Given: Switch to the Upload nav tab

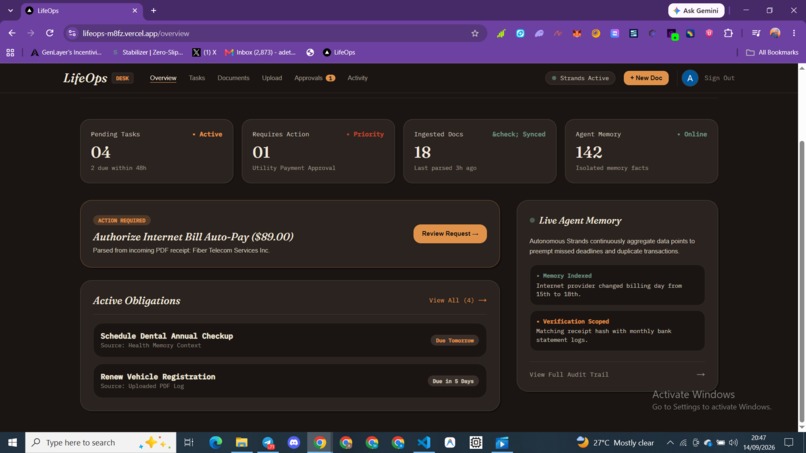Looking at the screenshot, I should [271, 78].
